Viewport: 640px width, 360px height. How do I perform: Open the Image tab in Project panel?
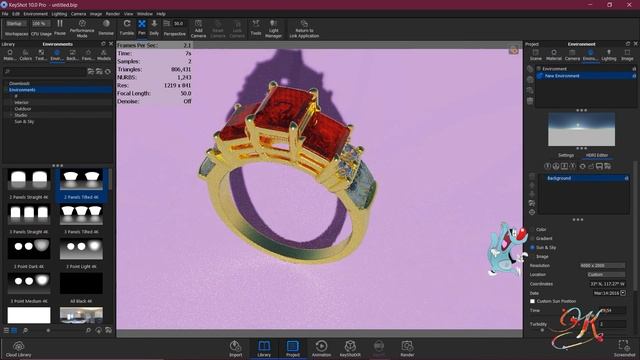tap(627, 55)
